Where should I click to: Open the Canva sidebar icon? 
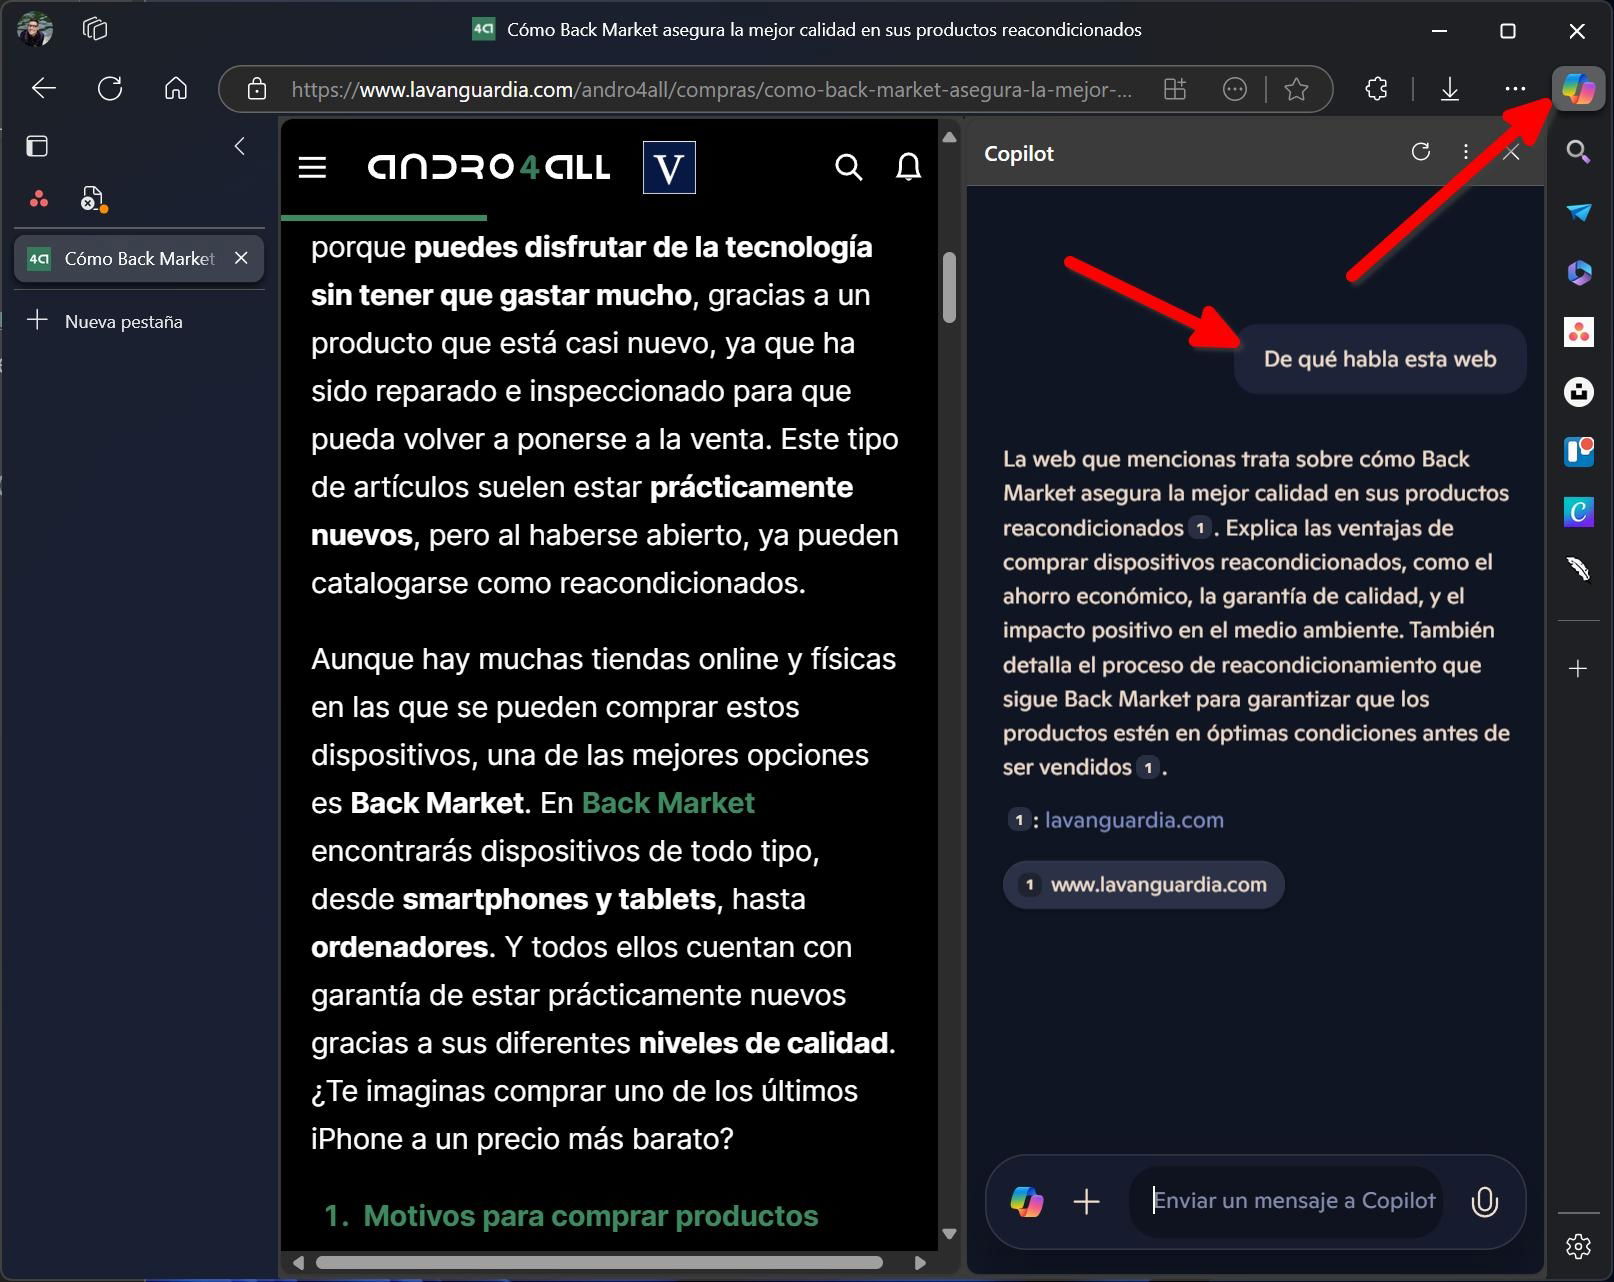1578,512
